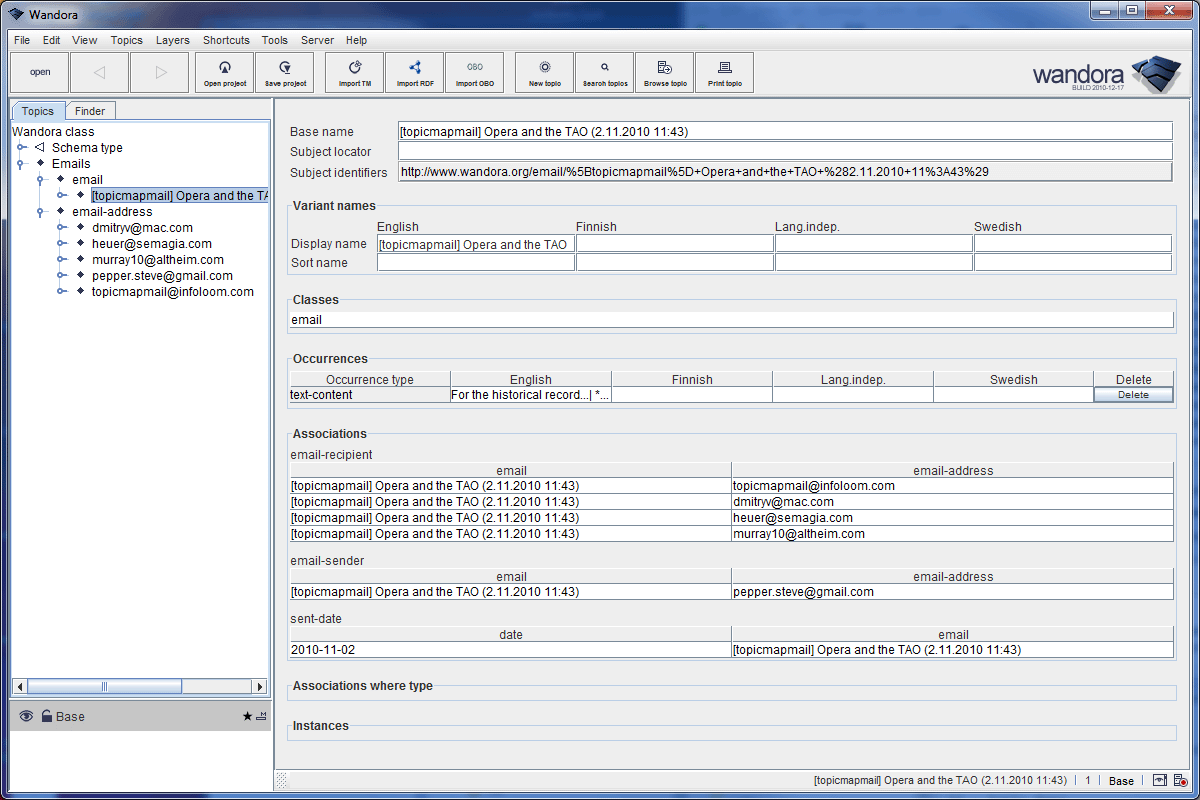The height and width of the screenshot is (800, 1200).
Task: Switch to the Finder tab
Action: [90, 110]
